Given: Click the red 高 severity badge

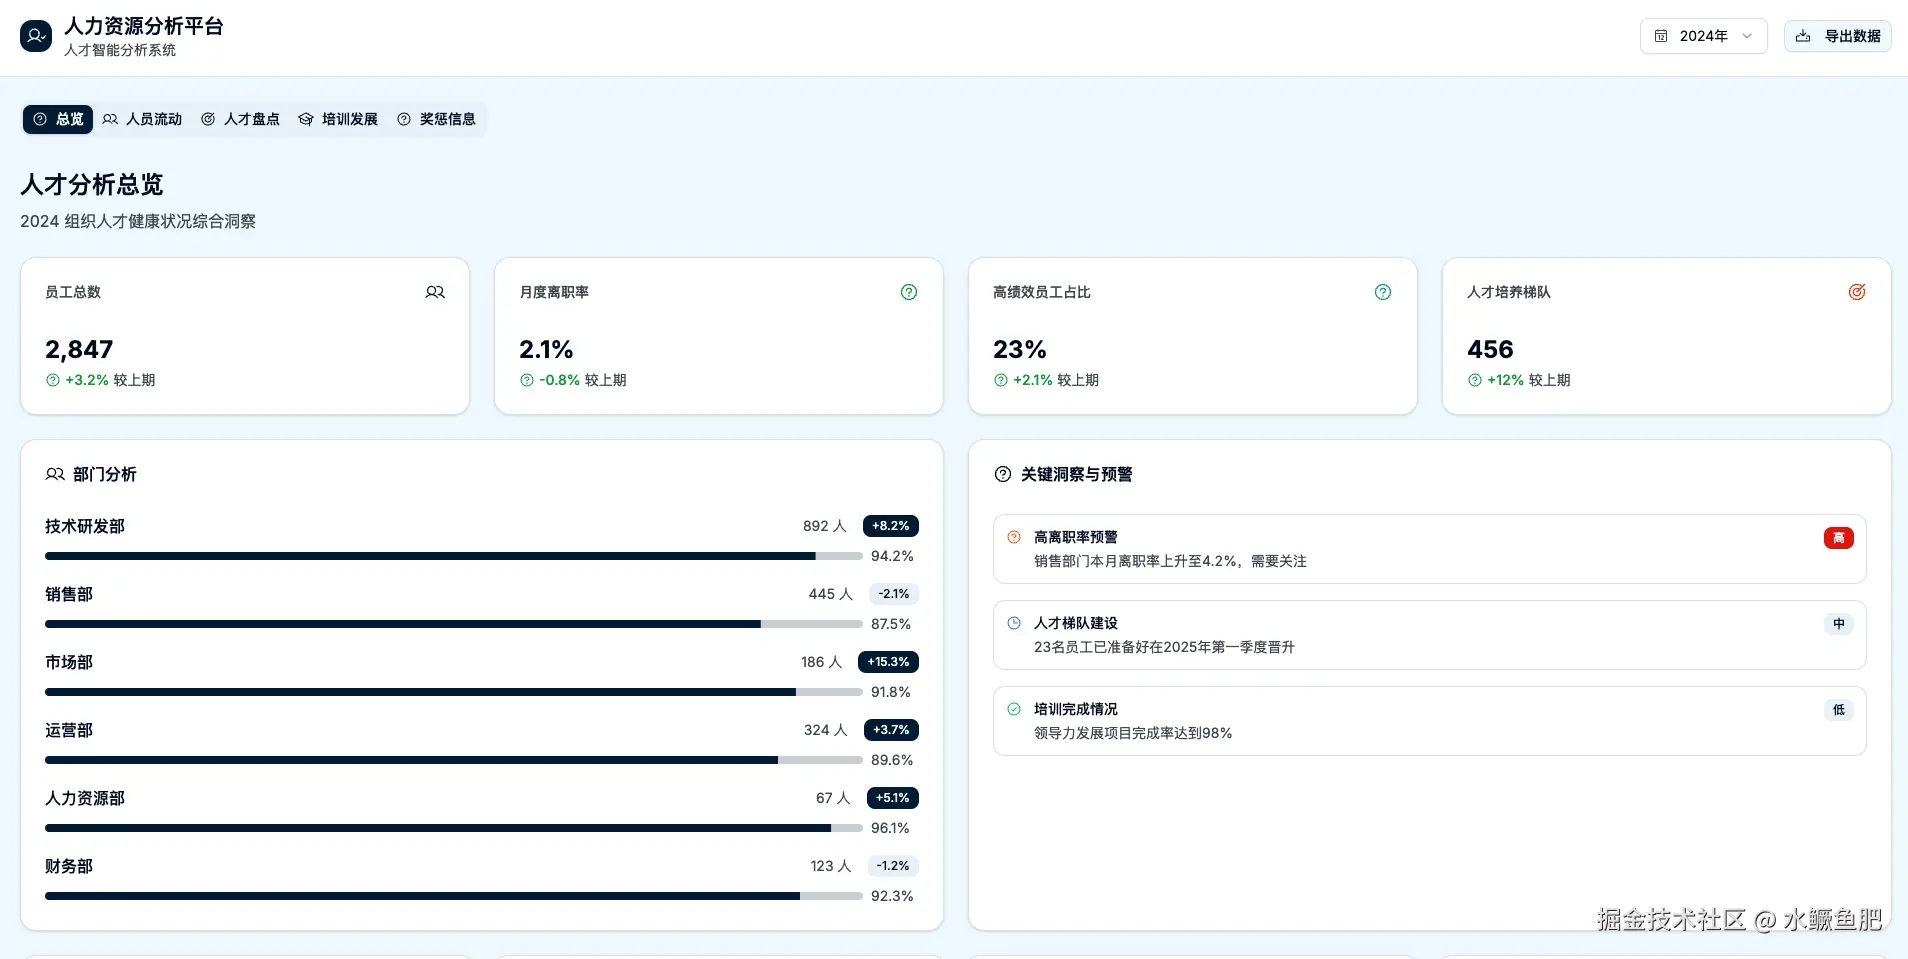Looking at the screenshot, I should tap(1838, 538).
